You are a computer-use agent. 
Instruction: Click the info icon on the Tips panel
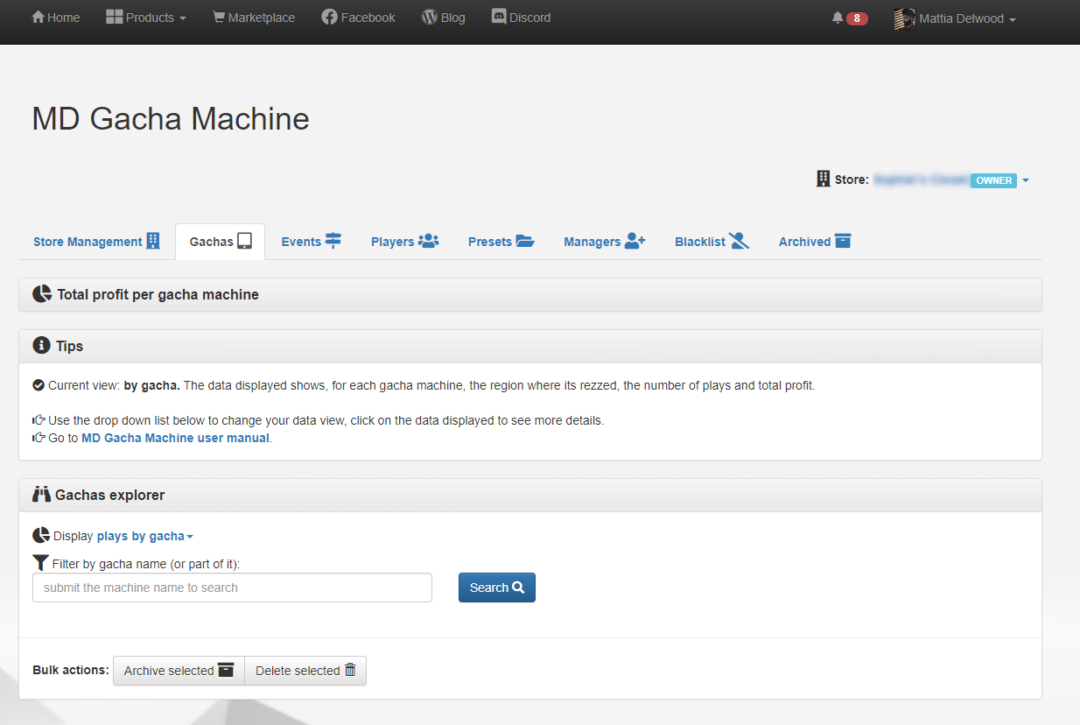click(x=41, y=345)
